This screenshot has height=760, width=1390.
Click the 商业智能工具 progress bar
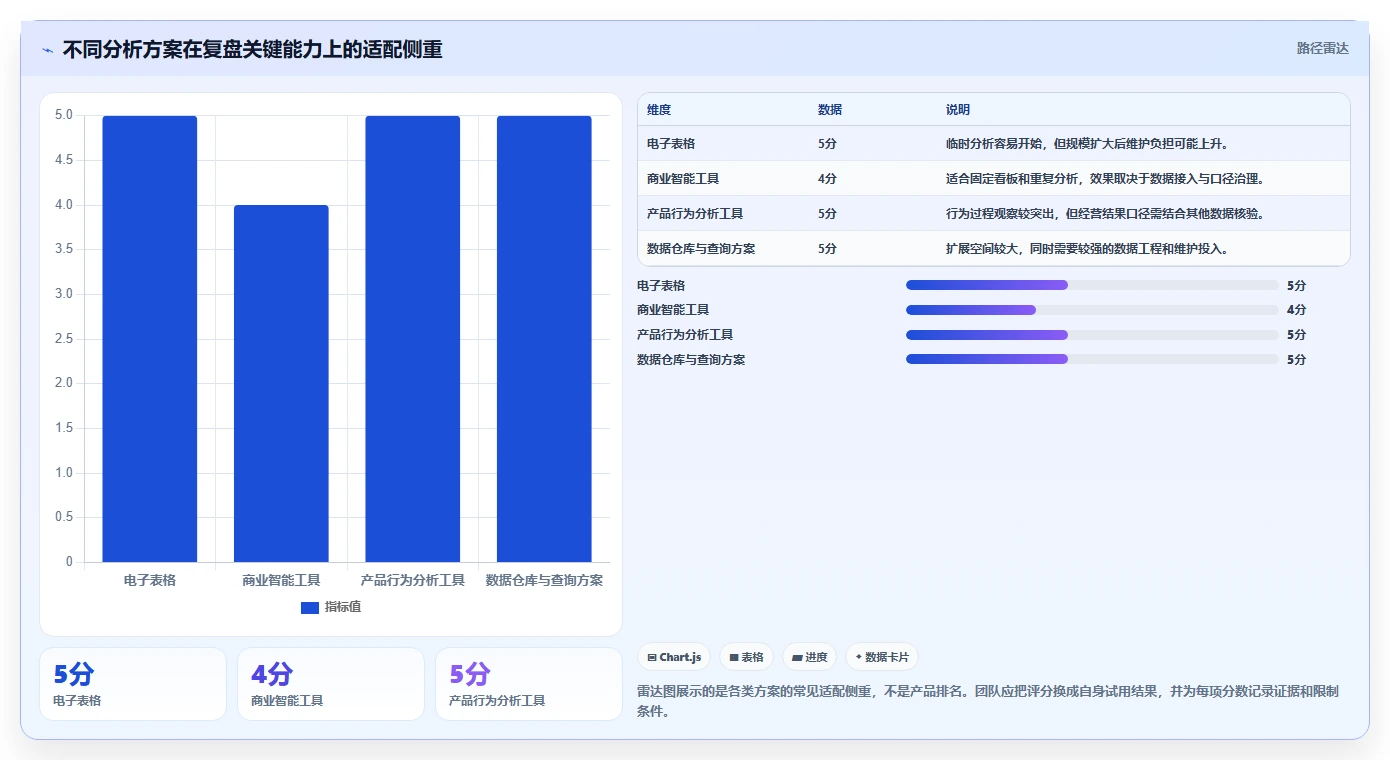coord(1092,310)
